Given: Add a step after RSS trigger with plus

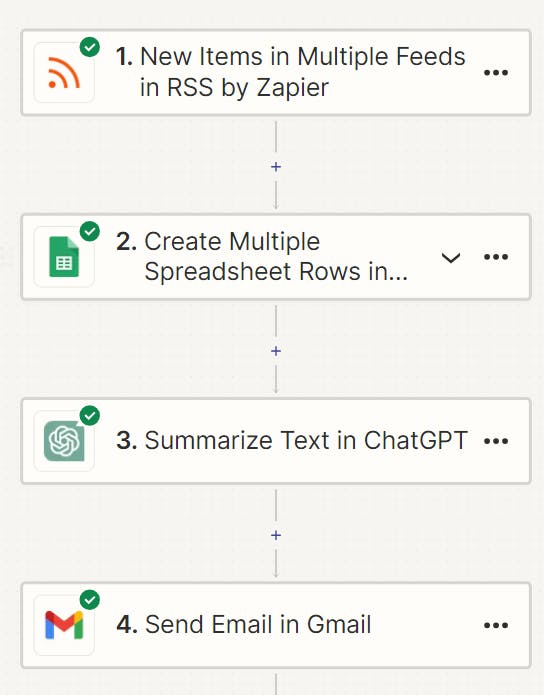Looking at the screenshot, I should pos(276,167).
